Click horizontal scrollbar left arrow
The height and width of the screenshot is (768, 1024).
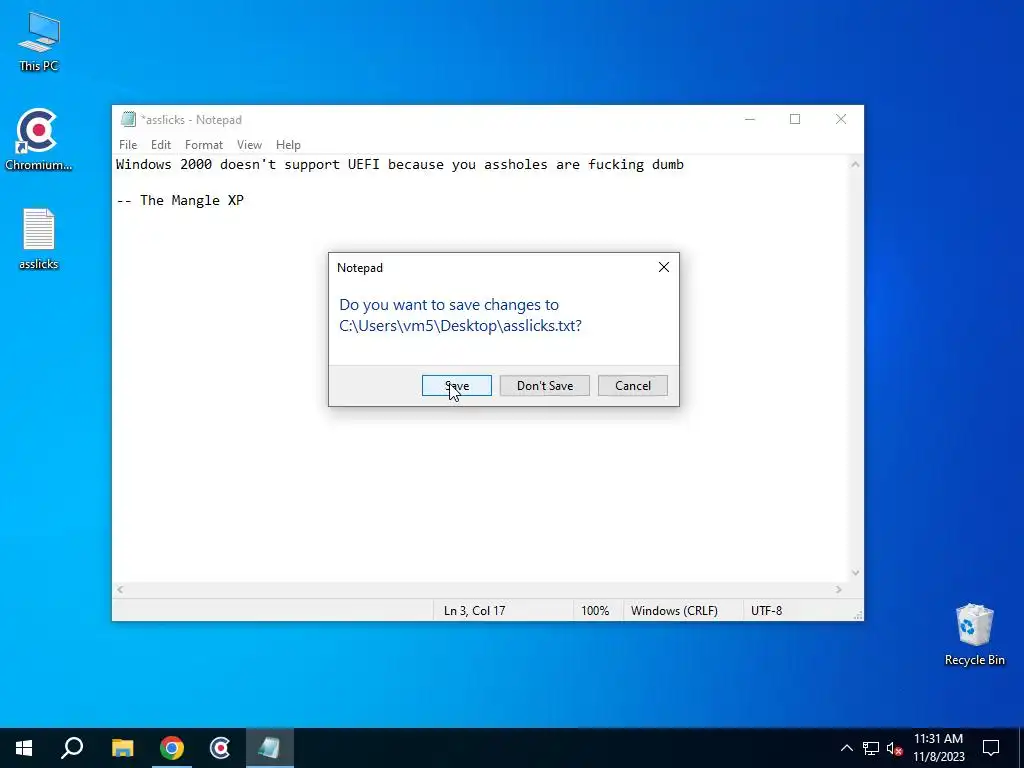pyautogui.click(x=120, y=589)
